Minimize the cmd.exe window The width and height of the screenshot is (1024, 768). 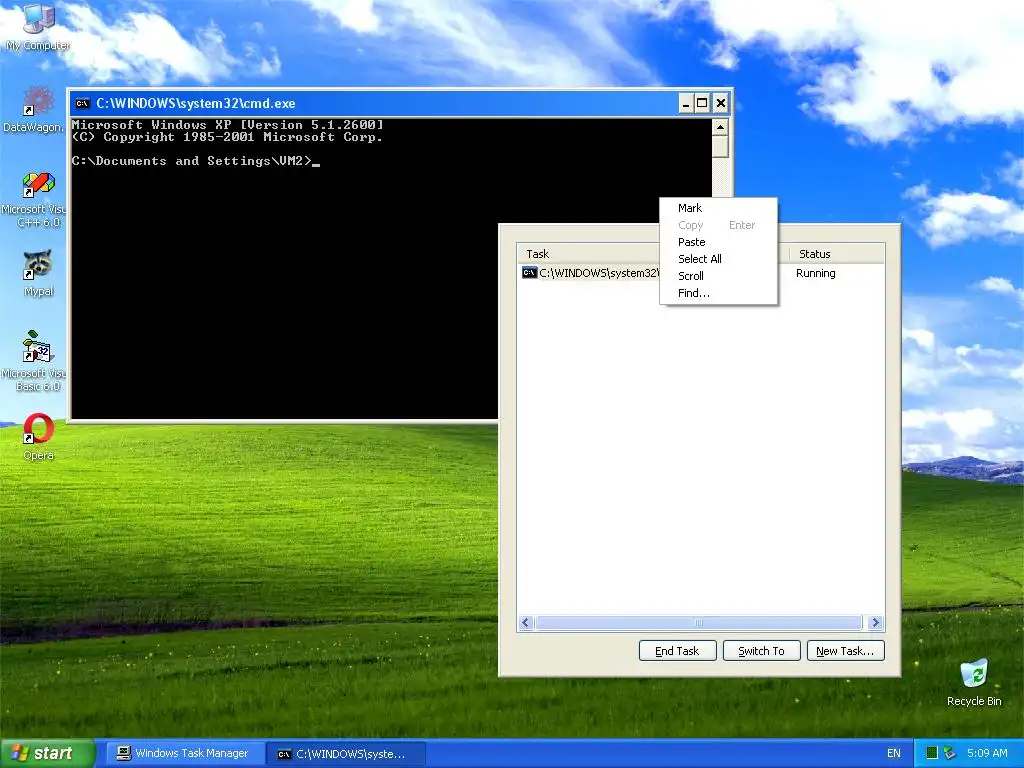pos(685,103)
